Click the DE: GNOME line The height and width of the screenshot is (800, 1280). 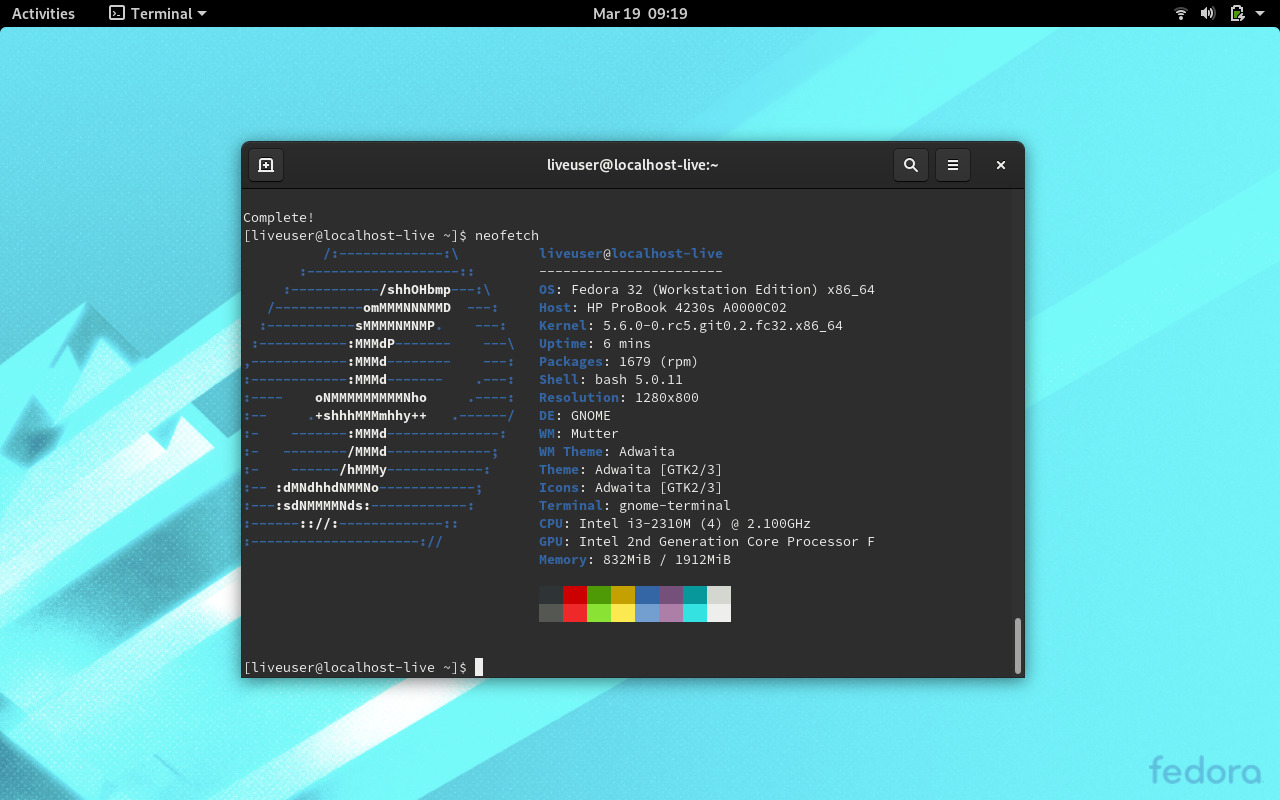(x=575, y=415)
